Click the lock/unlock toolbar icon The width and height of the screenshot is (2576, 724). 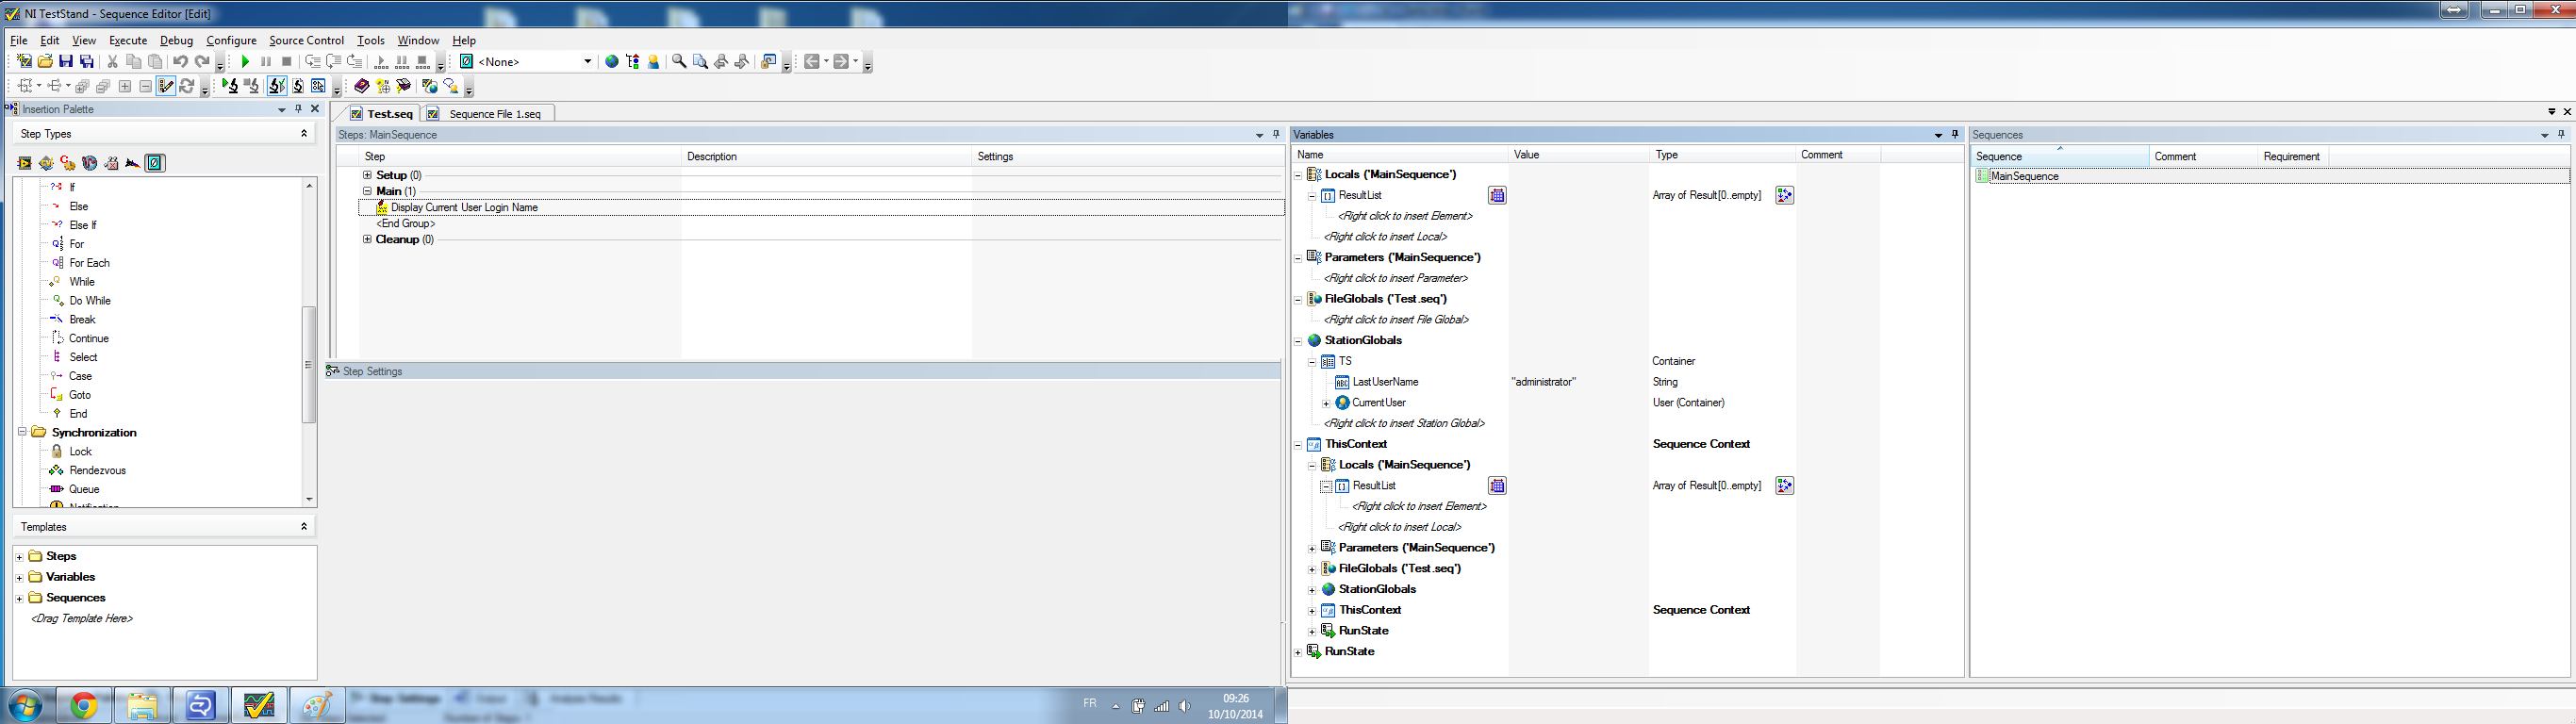[x=768, y=62]
